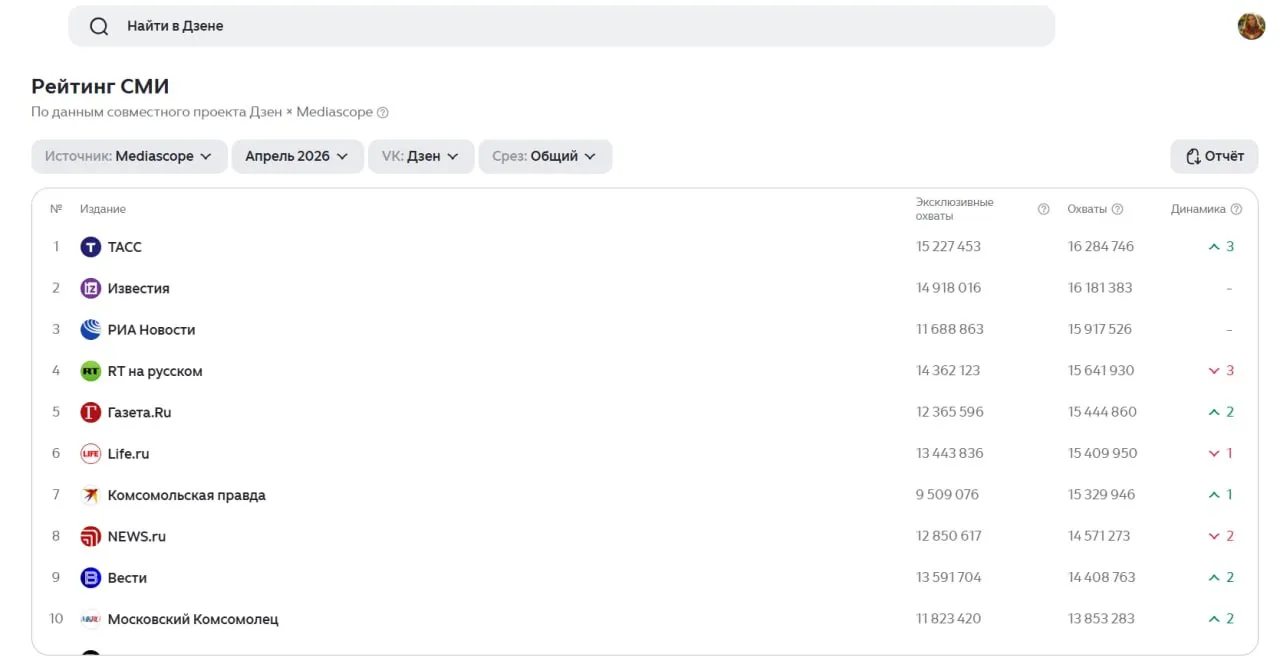The image size is (1280, 667).
Task: Click the Вести logo icon
Action: click(91, 578)
